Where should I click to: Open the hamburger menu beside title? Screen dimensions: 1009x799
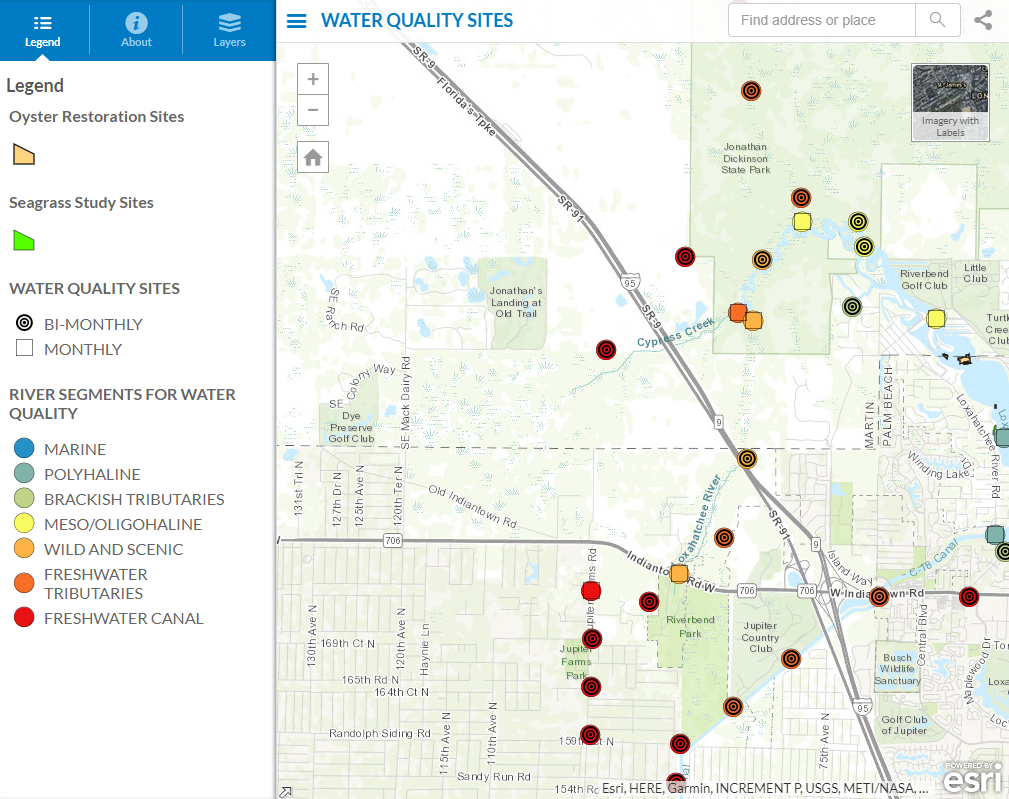click(296, 21)
